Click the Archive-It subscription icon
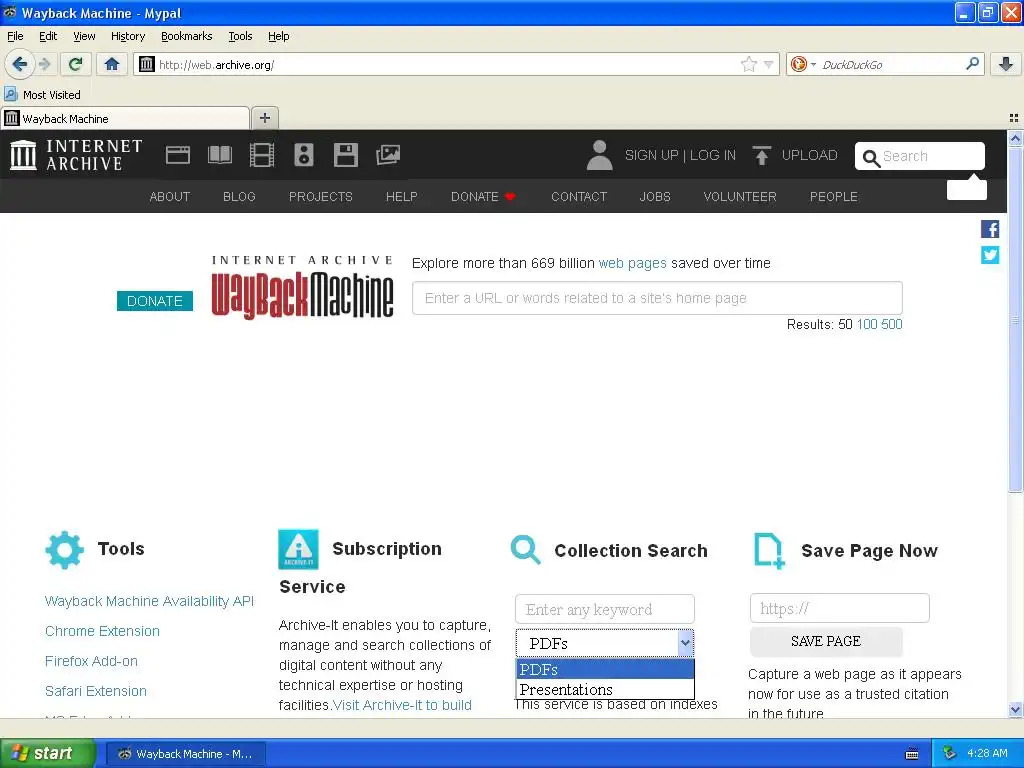 (x=298, y=549)
